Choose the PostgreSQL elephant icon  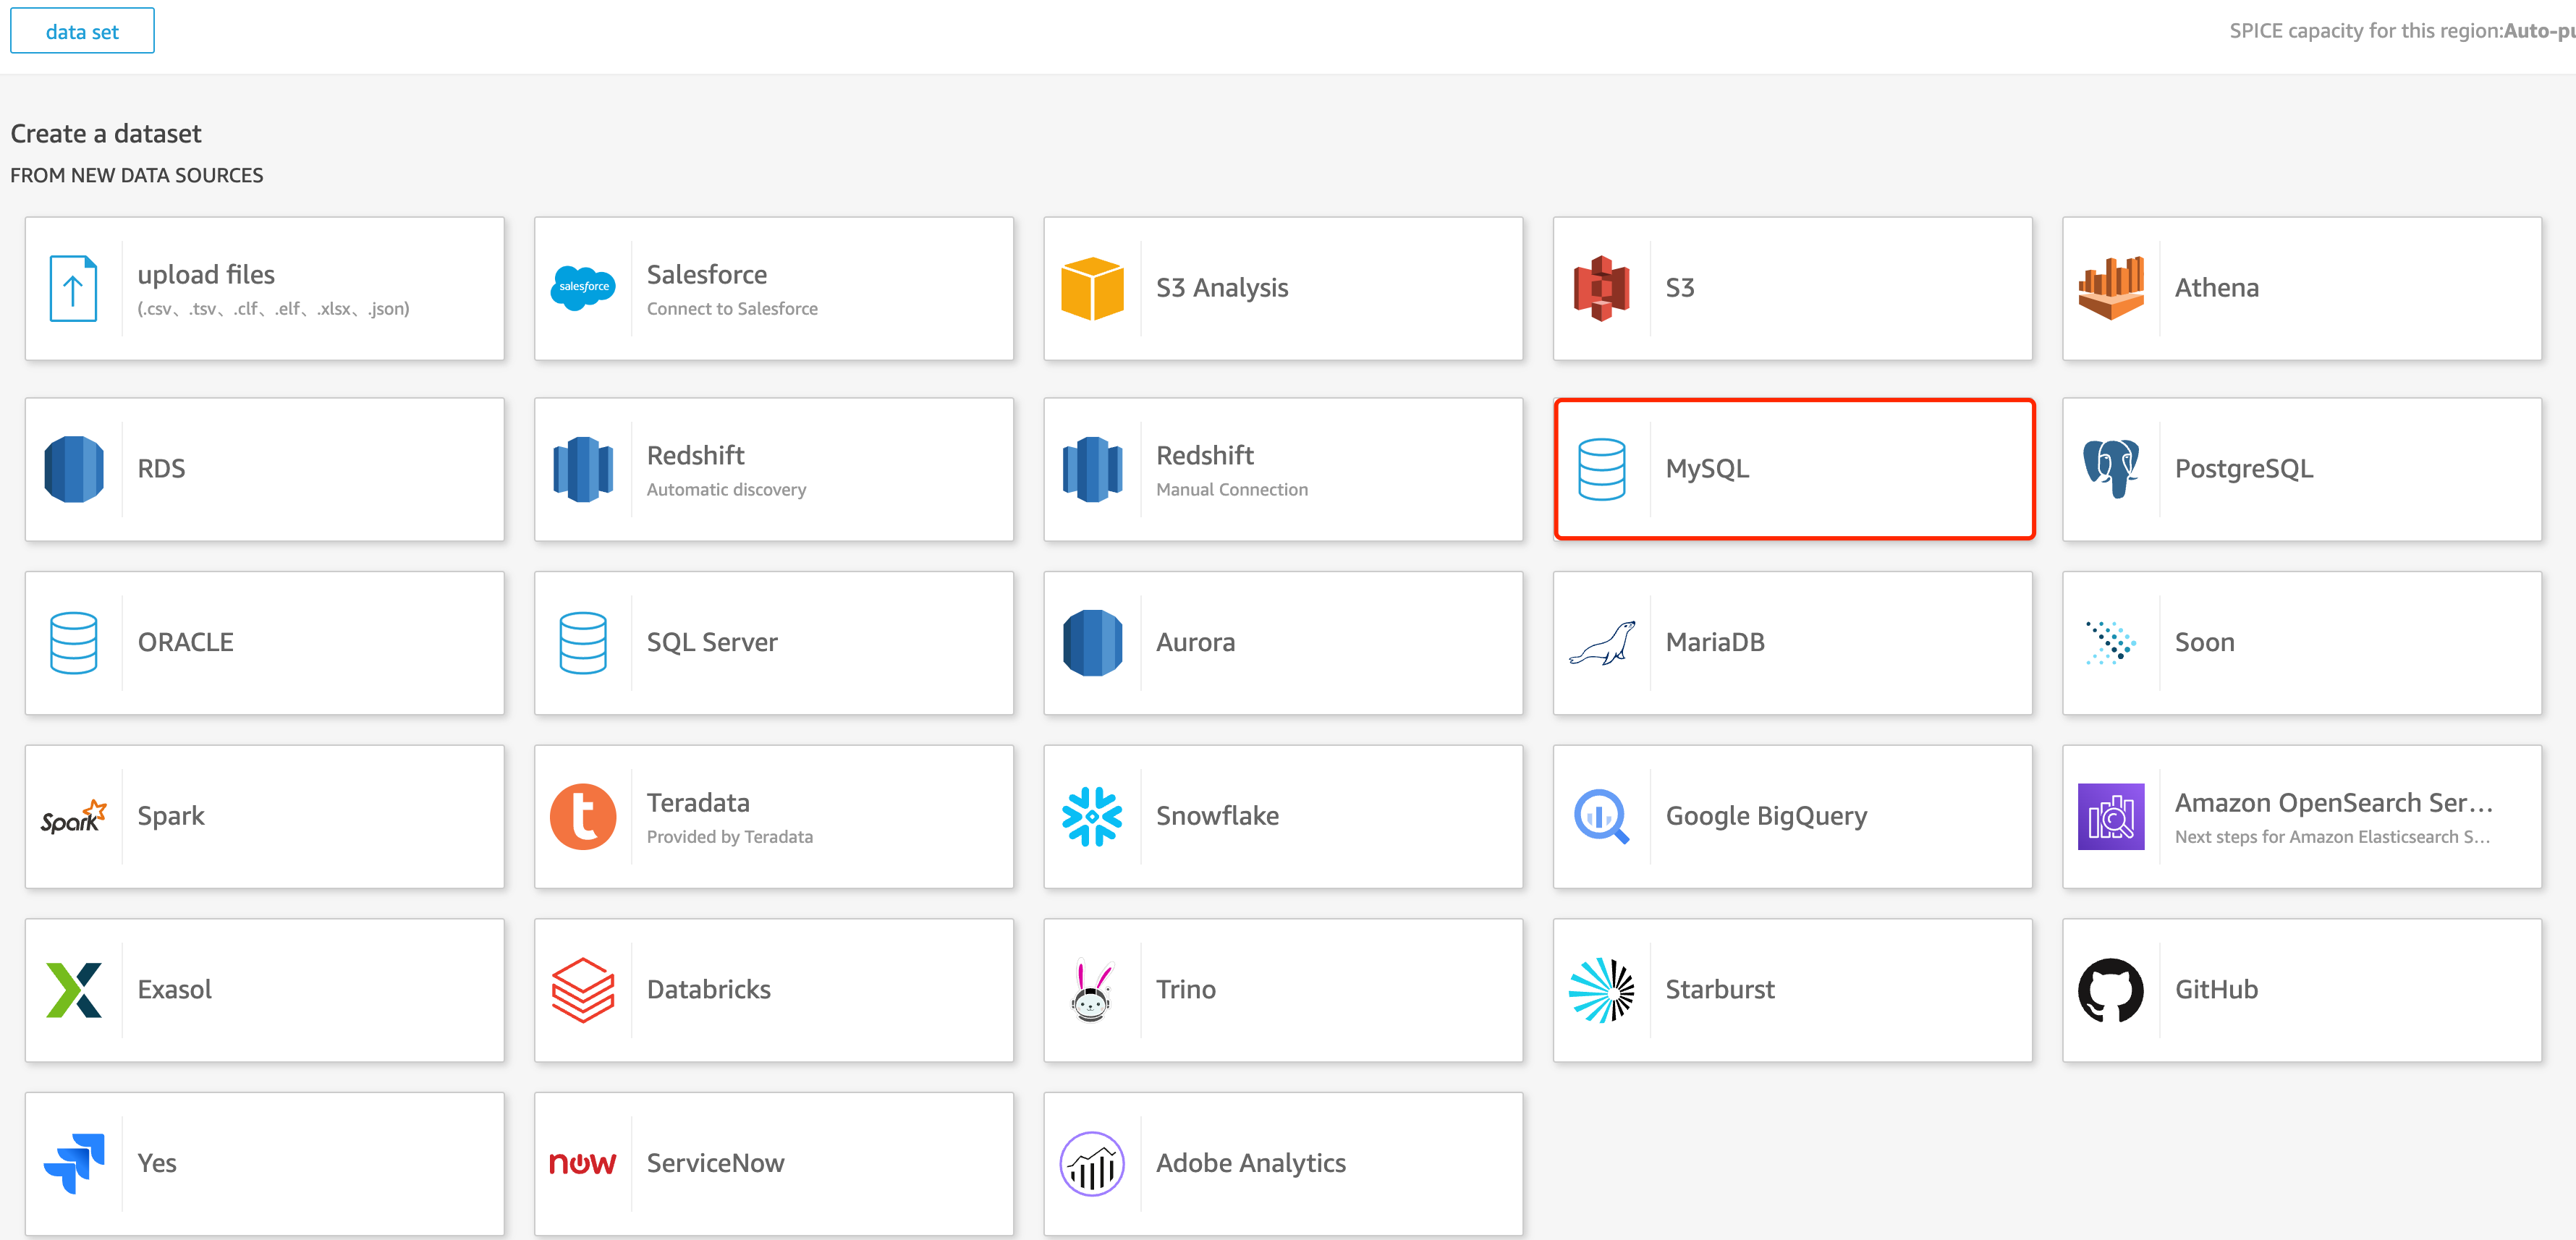tap(2110, 469)
